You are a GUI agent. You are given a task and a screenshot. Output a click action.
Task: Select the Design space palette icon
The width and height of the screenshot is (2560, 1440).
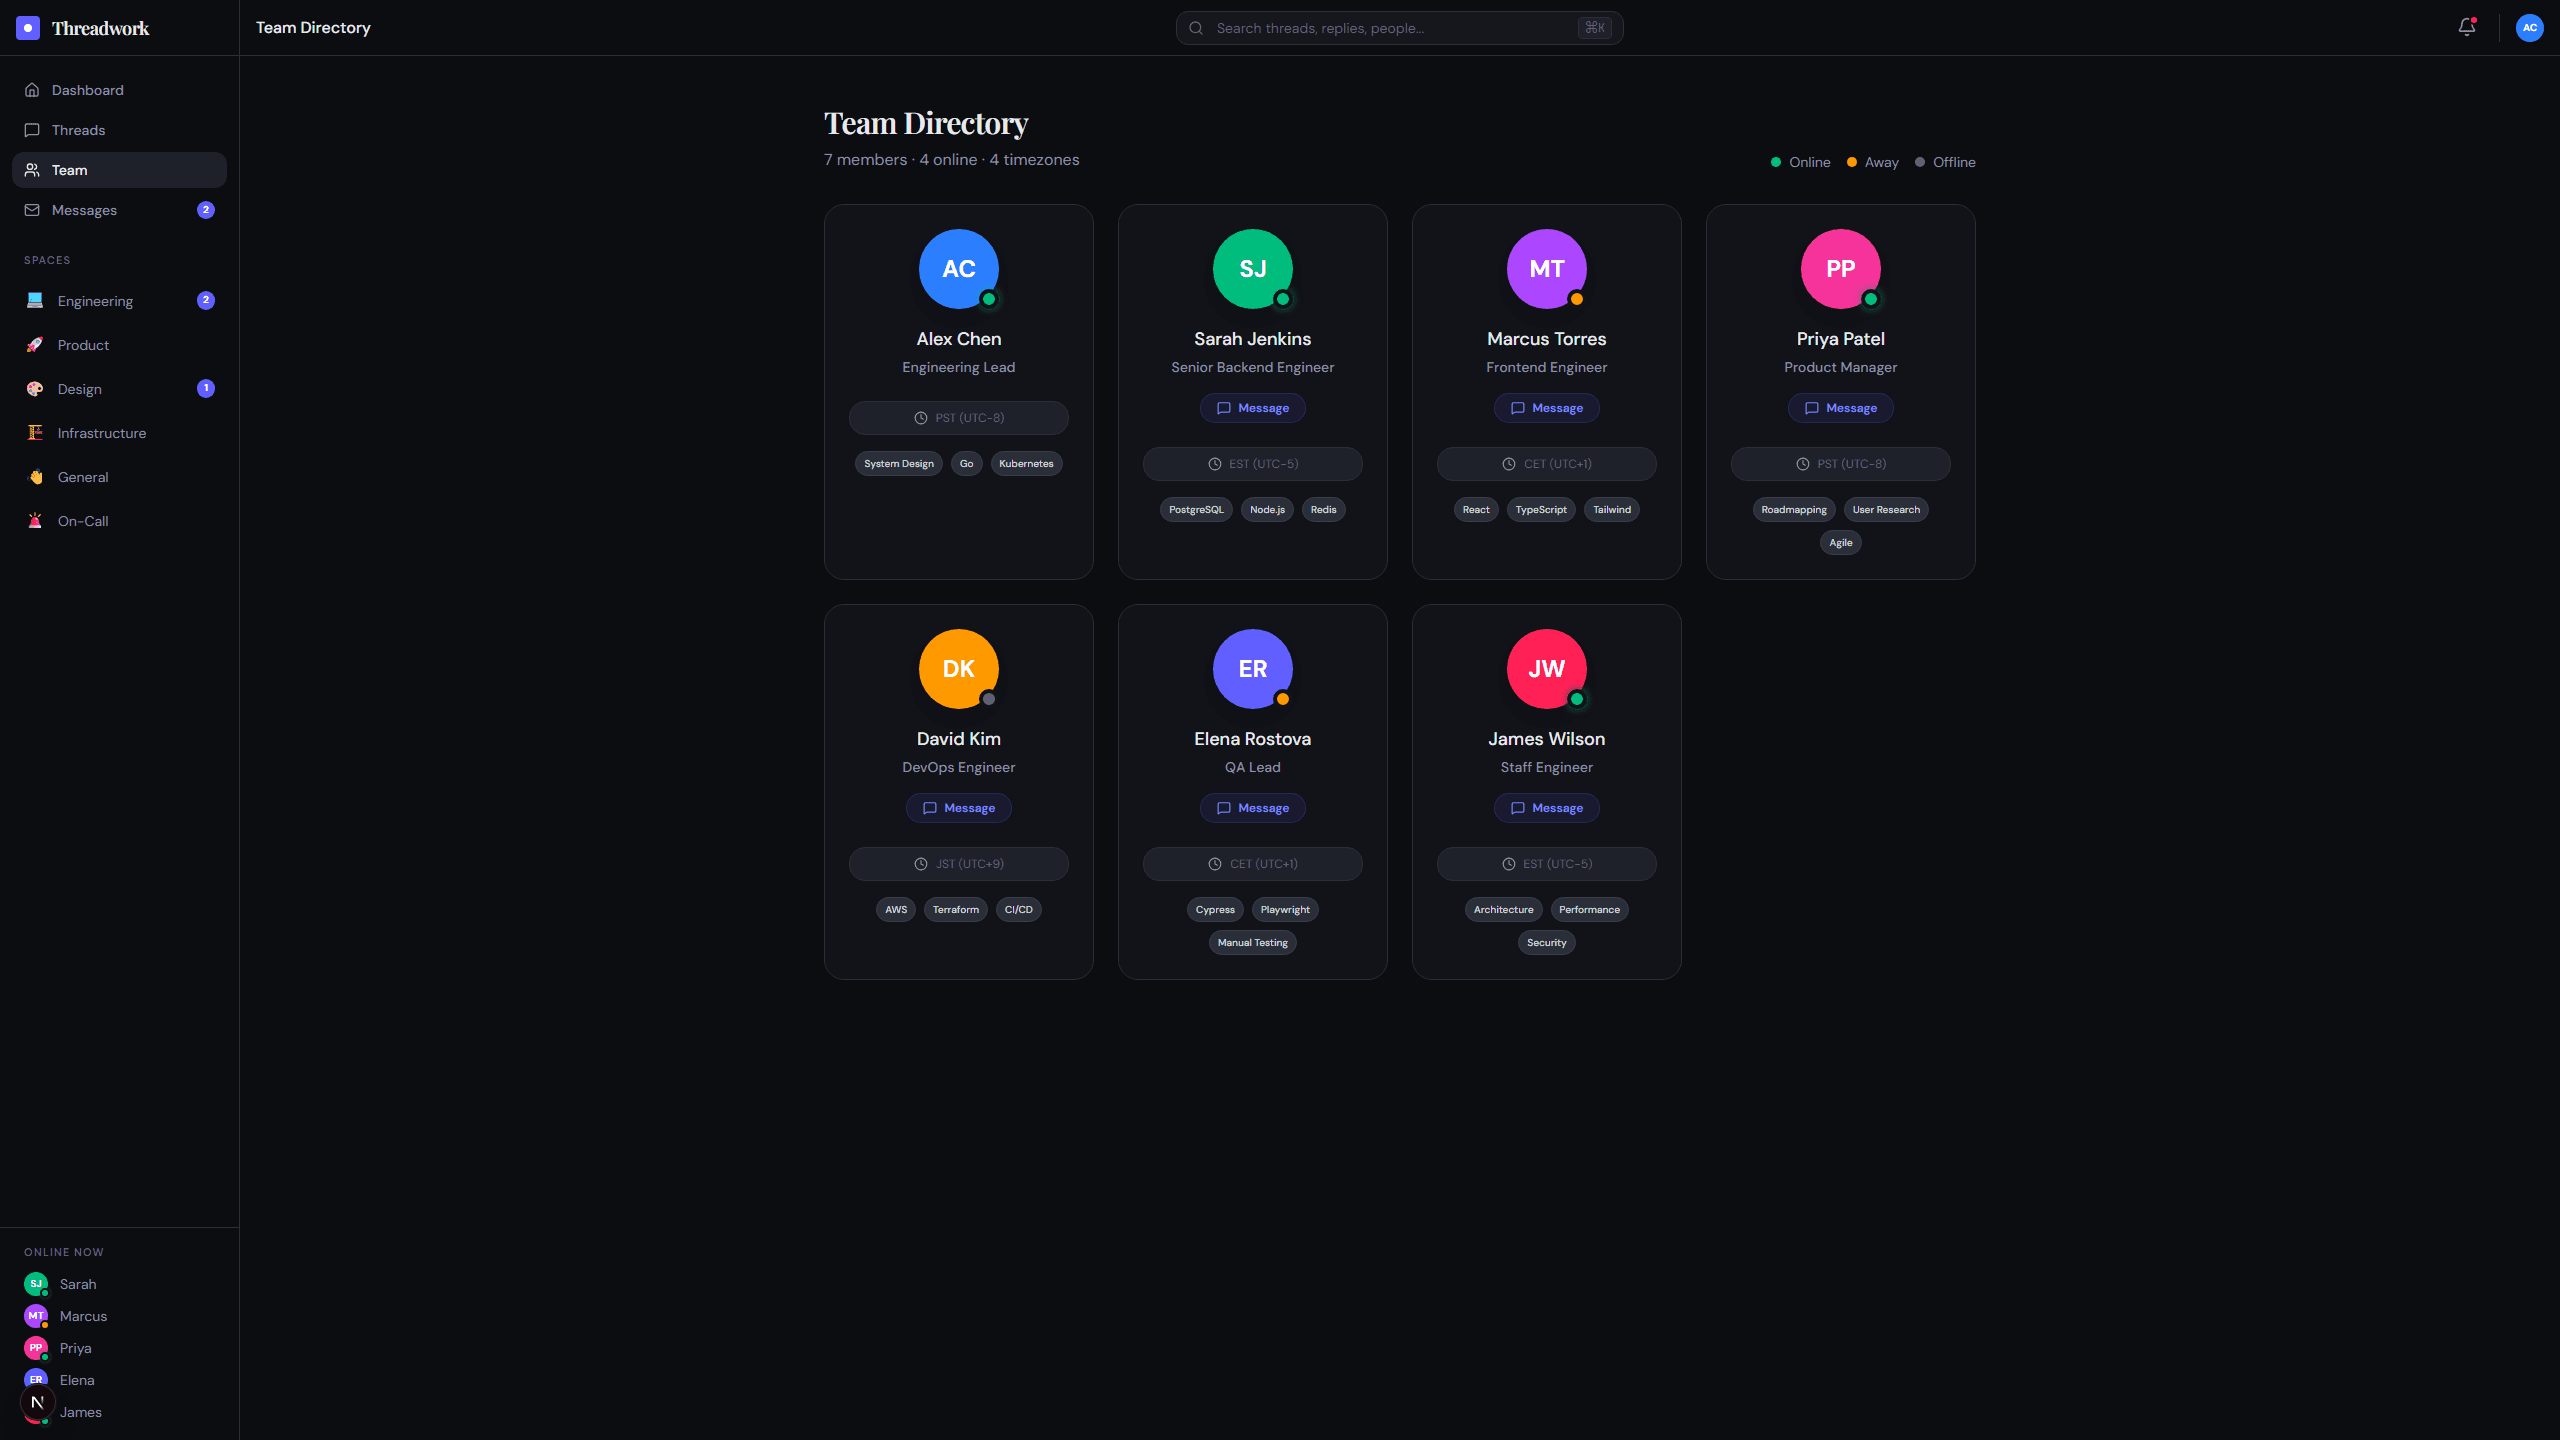pos(35,389)
